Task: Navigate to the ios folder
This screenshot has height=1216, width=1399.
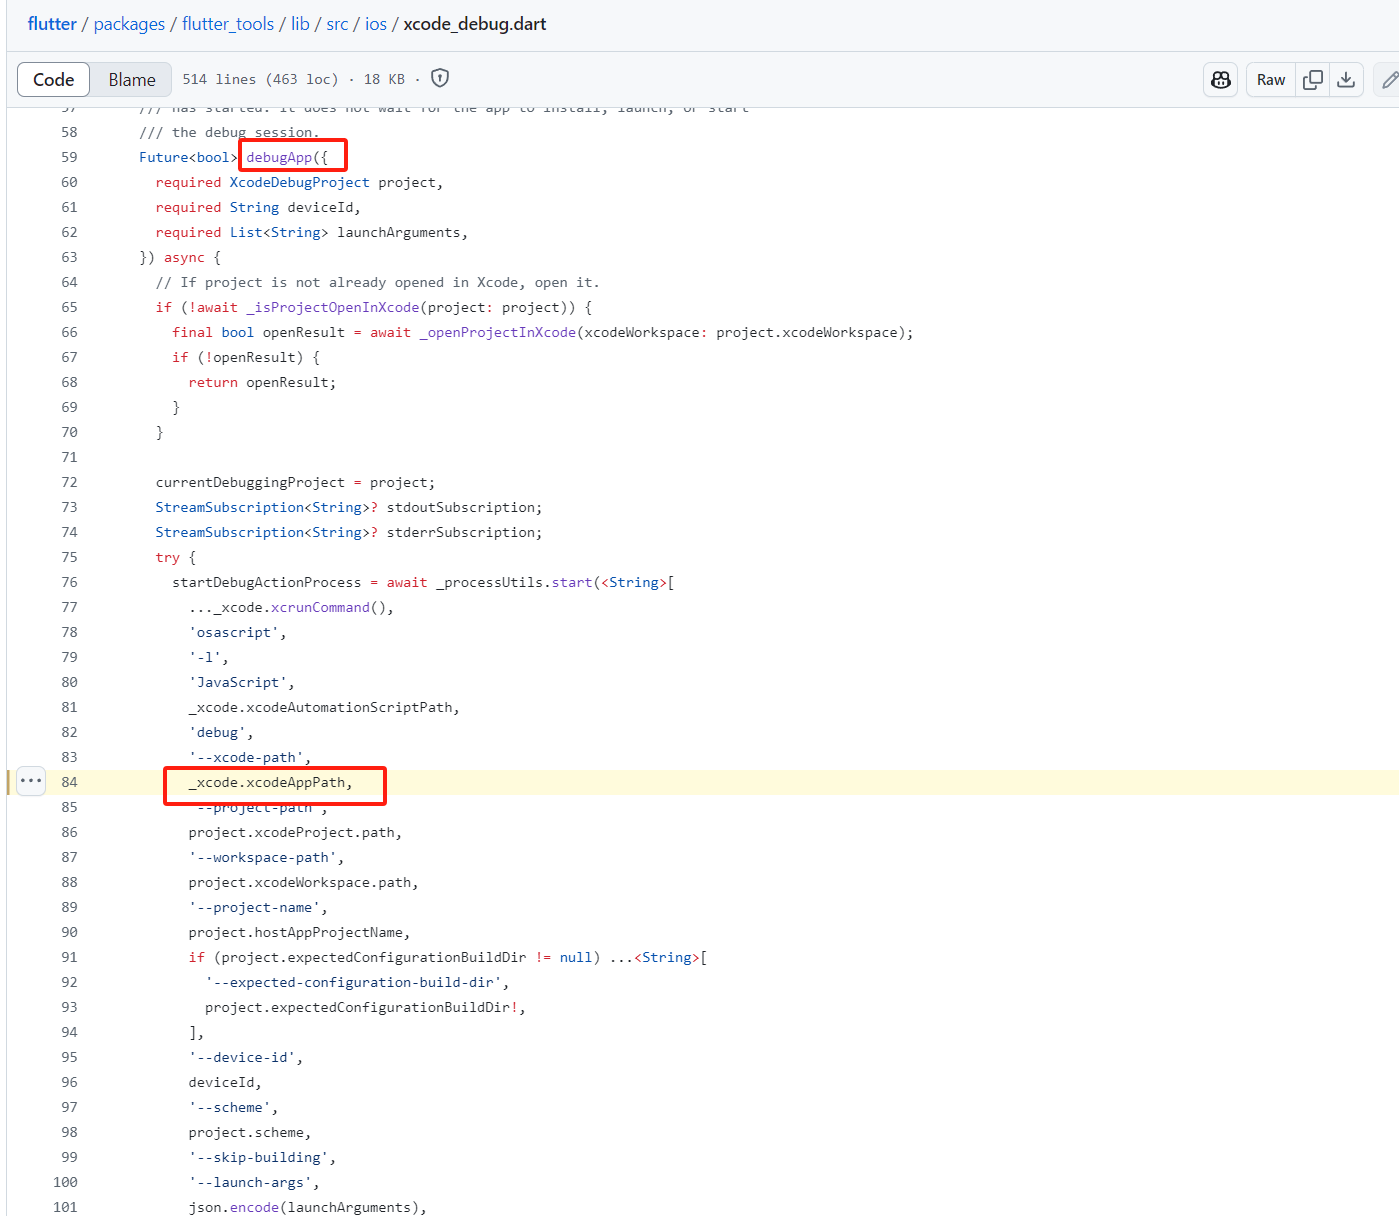Action: pyautogui.click(x=376, y=24)
